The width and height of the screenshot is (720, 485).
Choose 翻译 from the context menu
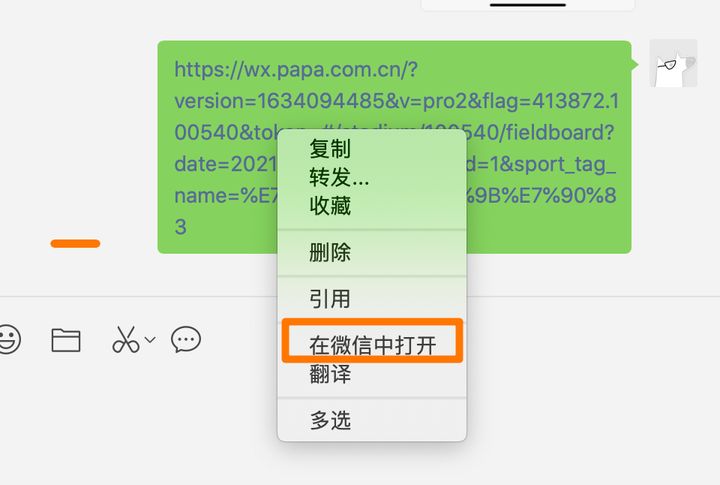click(330, 374)
